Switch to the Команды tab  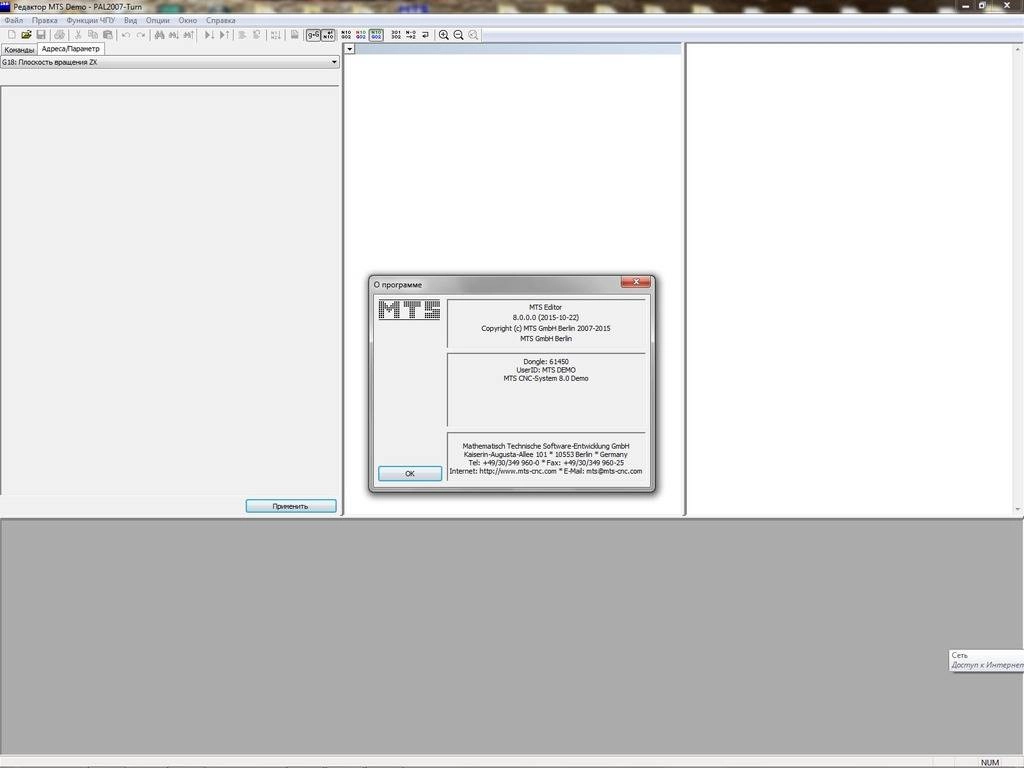[19, 50]
